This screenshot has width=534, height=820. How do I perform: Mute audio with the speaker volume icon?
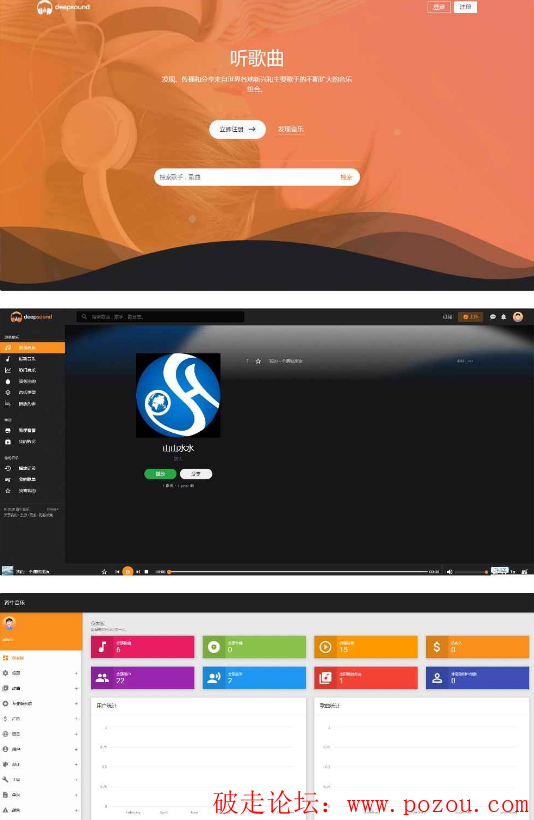click(449, 572)
